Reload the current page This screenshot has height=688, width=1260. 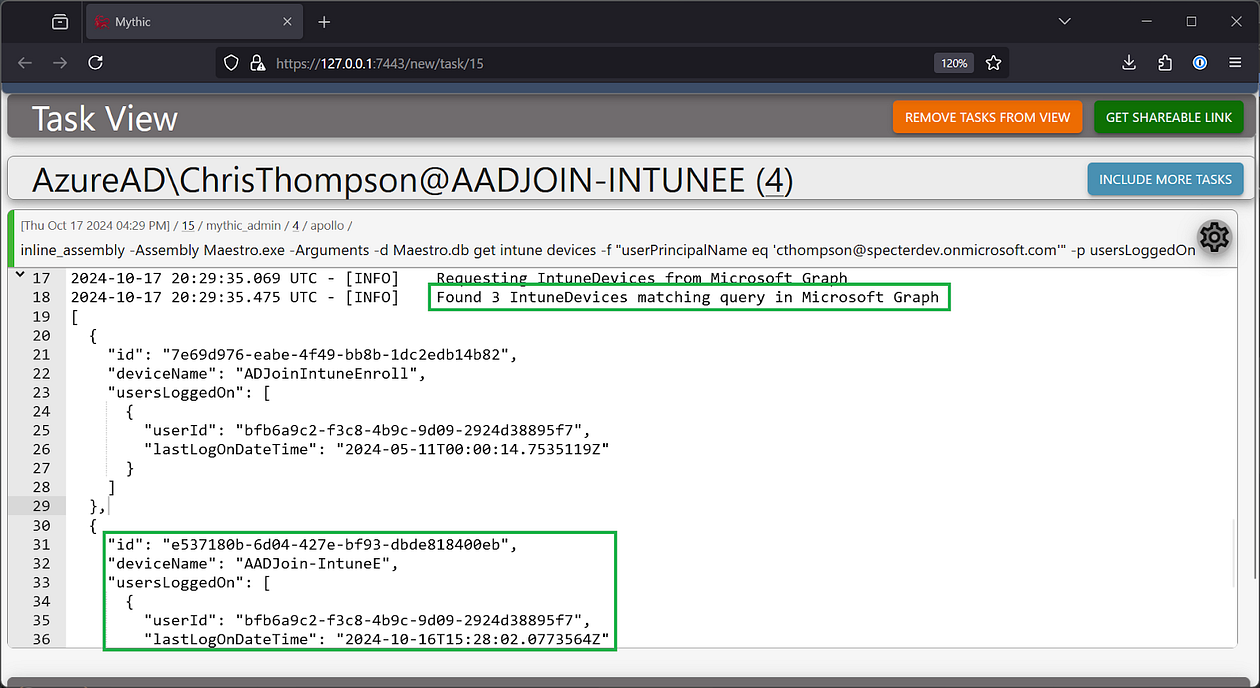95,63
